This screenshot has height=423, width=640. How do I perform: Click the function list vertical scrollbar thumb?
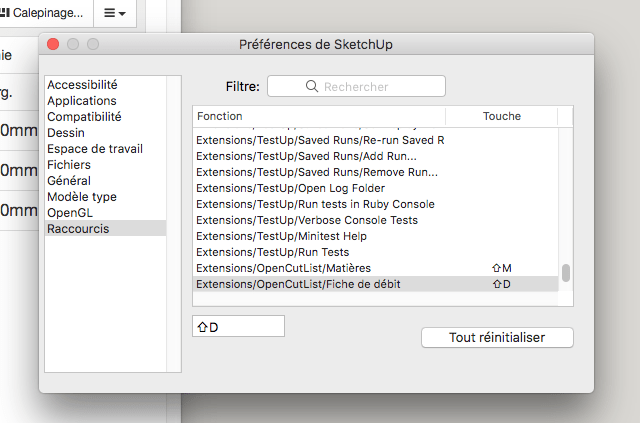[x=566, y=273]
